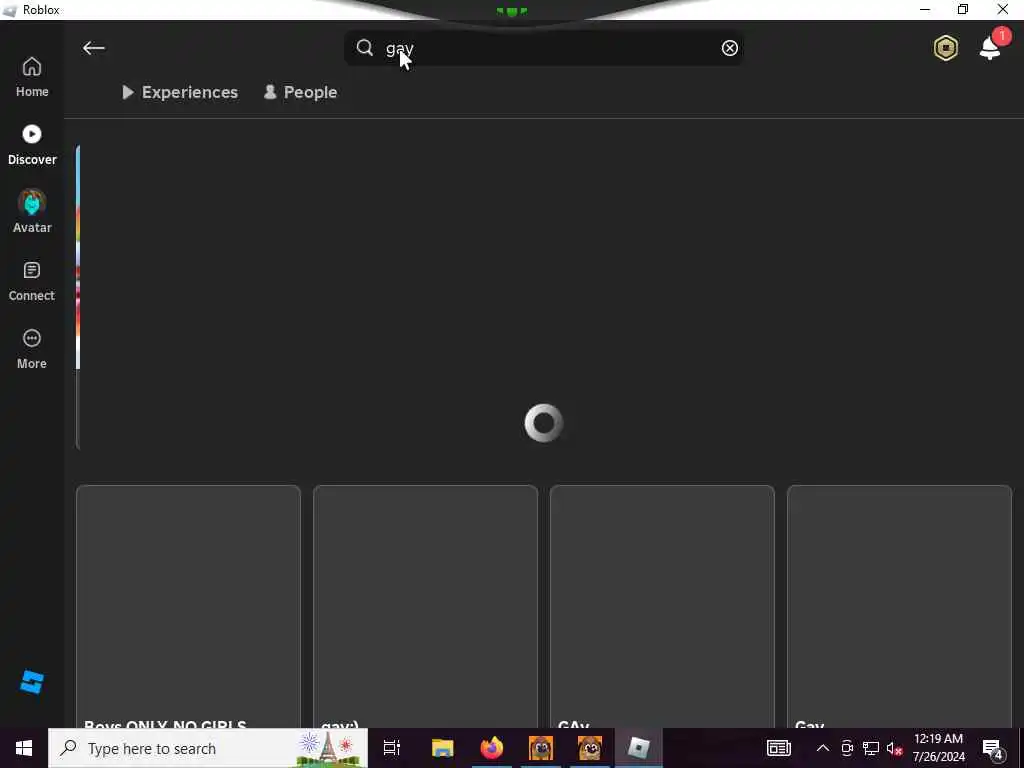The image size is (1024, 768).
Task: Click into the search box containing gay
Action: 543,48
